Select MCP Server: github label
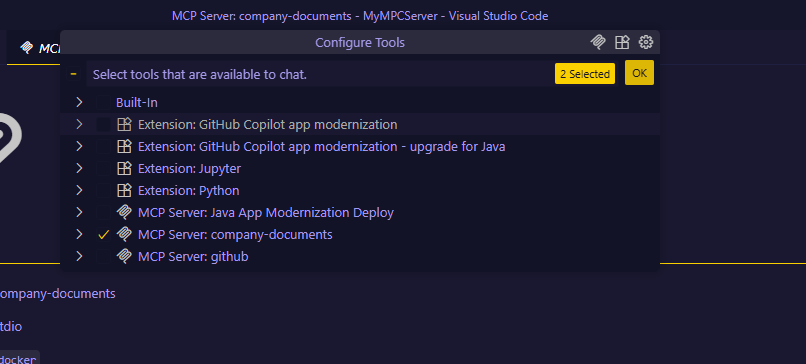This screenshot has width=806, height=364. (x=193, y=257)
